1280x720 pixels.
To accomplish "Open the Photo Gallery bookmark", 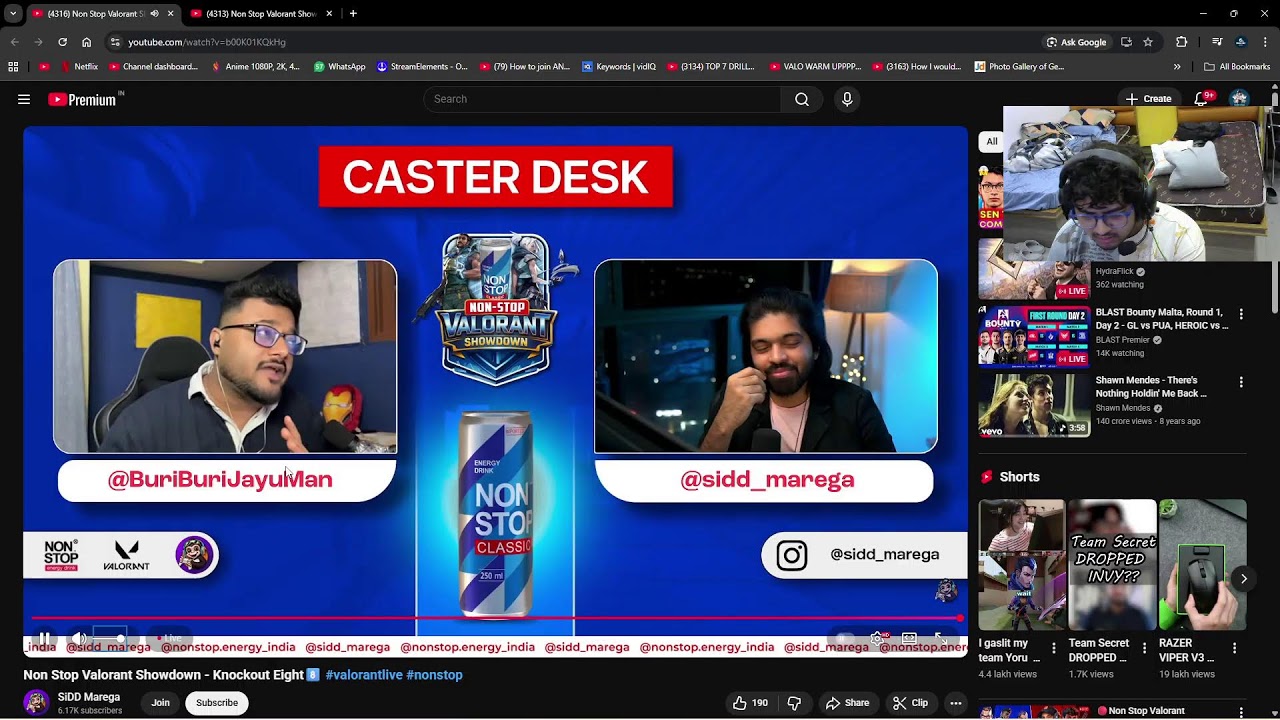I will 1020,67.
